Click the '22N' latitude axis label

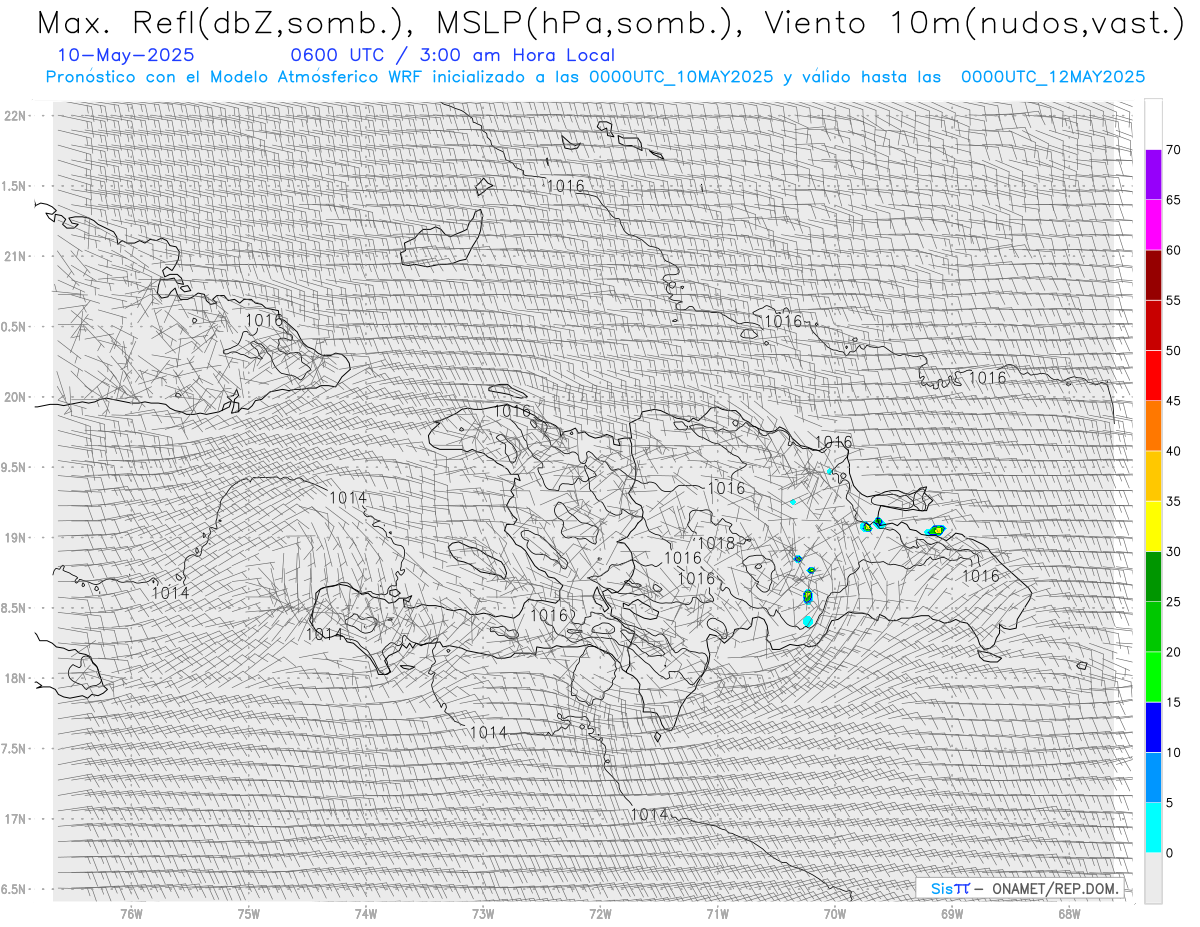(x=15, y=116)
